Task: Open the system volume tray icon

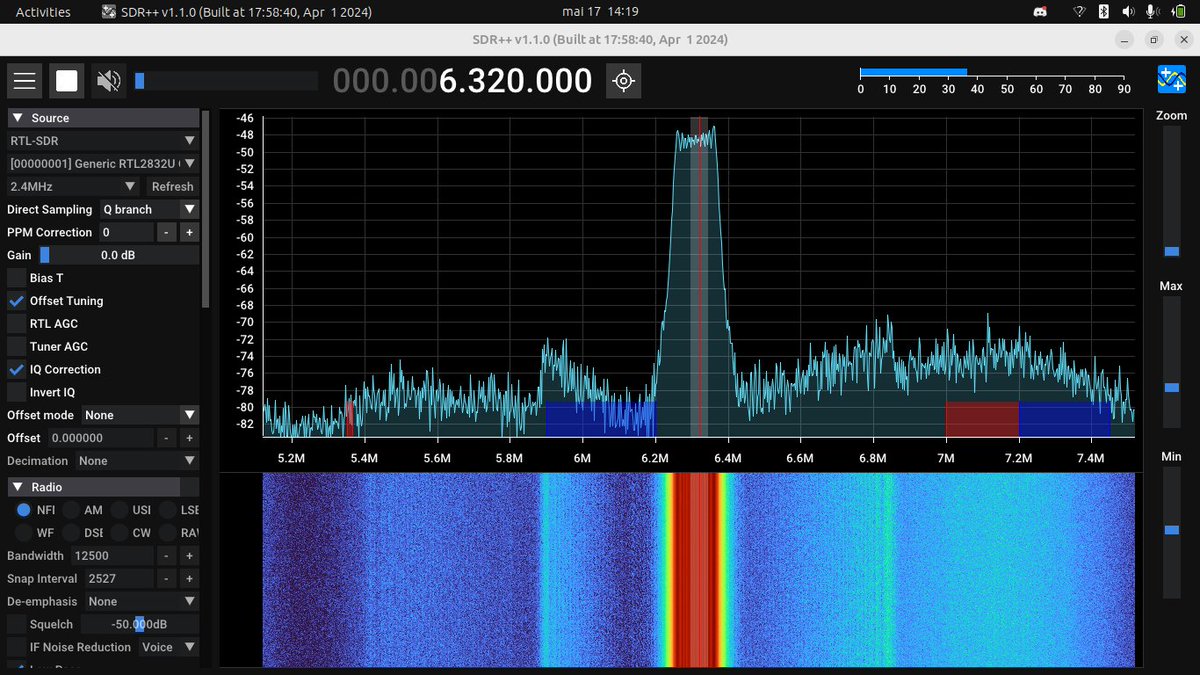Action: pyautogui.click(x=1128, y=12)
